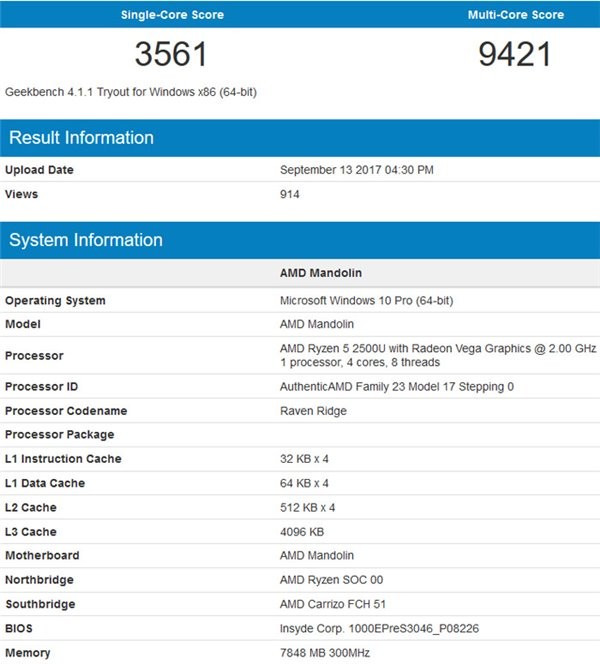Click the Motherboard label

(x=42, y=556)
